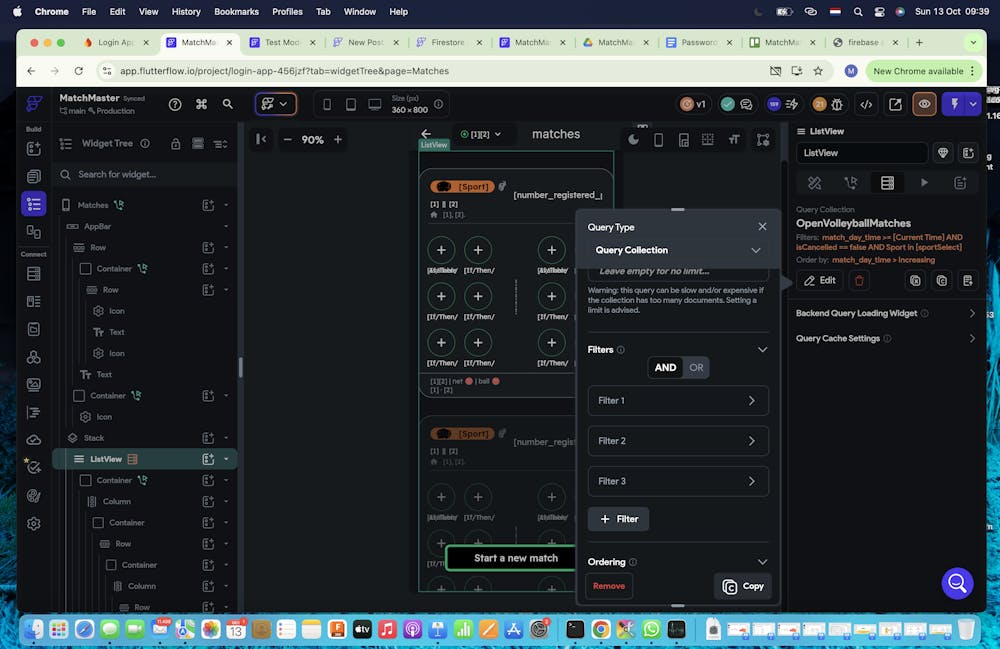Viewport: 1000px width, 649px height.
Task: Click the diamond icon beside ListView name
Action: pos(943,153)
